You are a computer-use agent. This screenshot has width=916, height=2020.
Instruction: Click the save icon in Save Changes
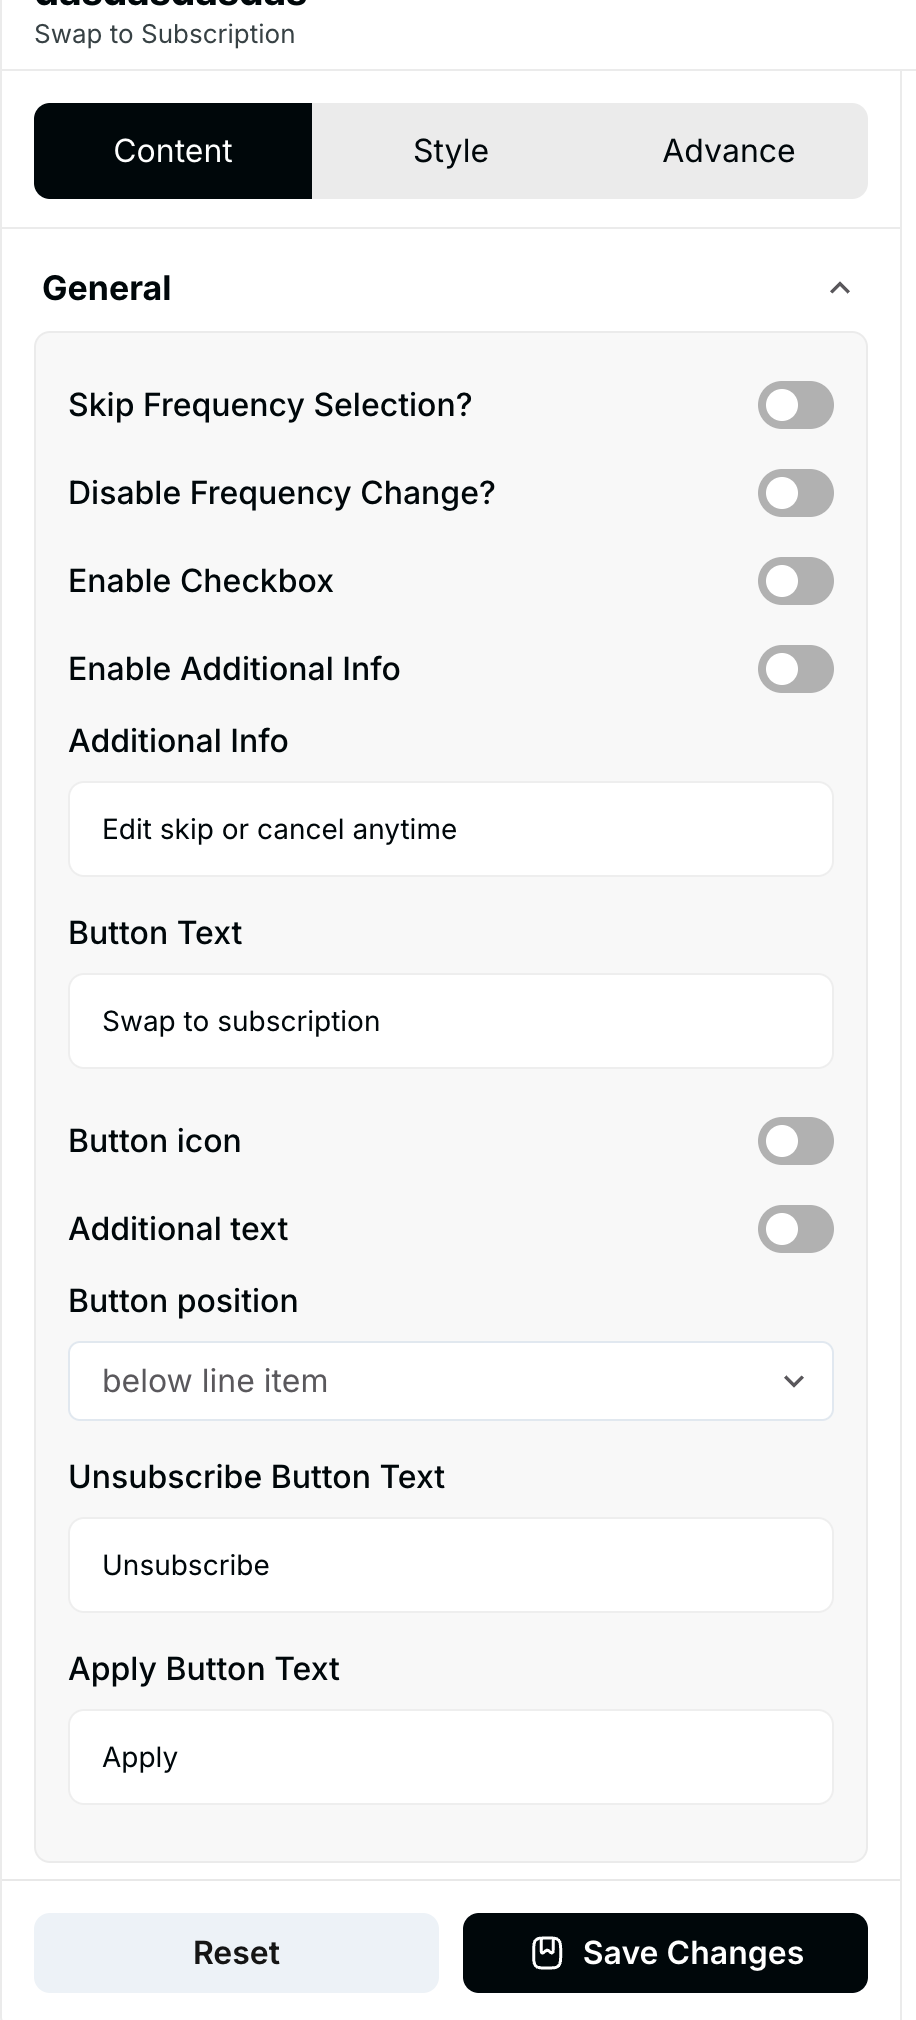coord(547,1952)
